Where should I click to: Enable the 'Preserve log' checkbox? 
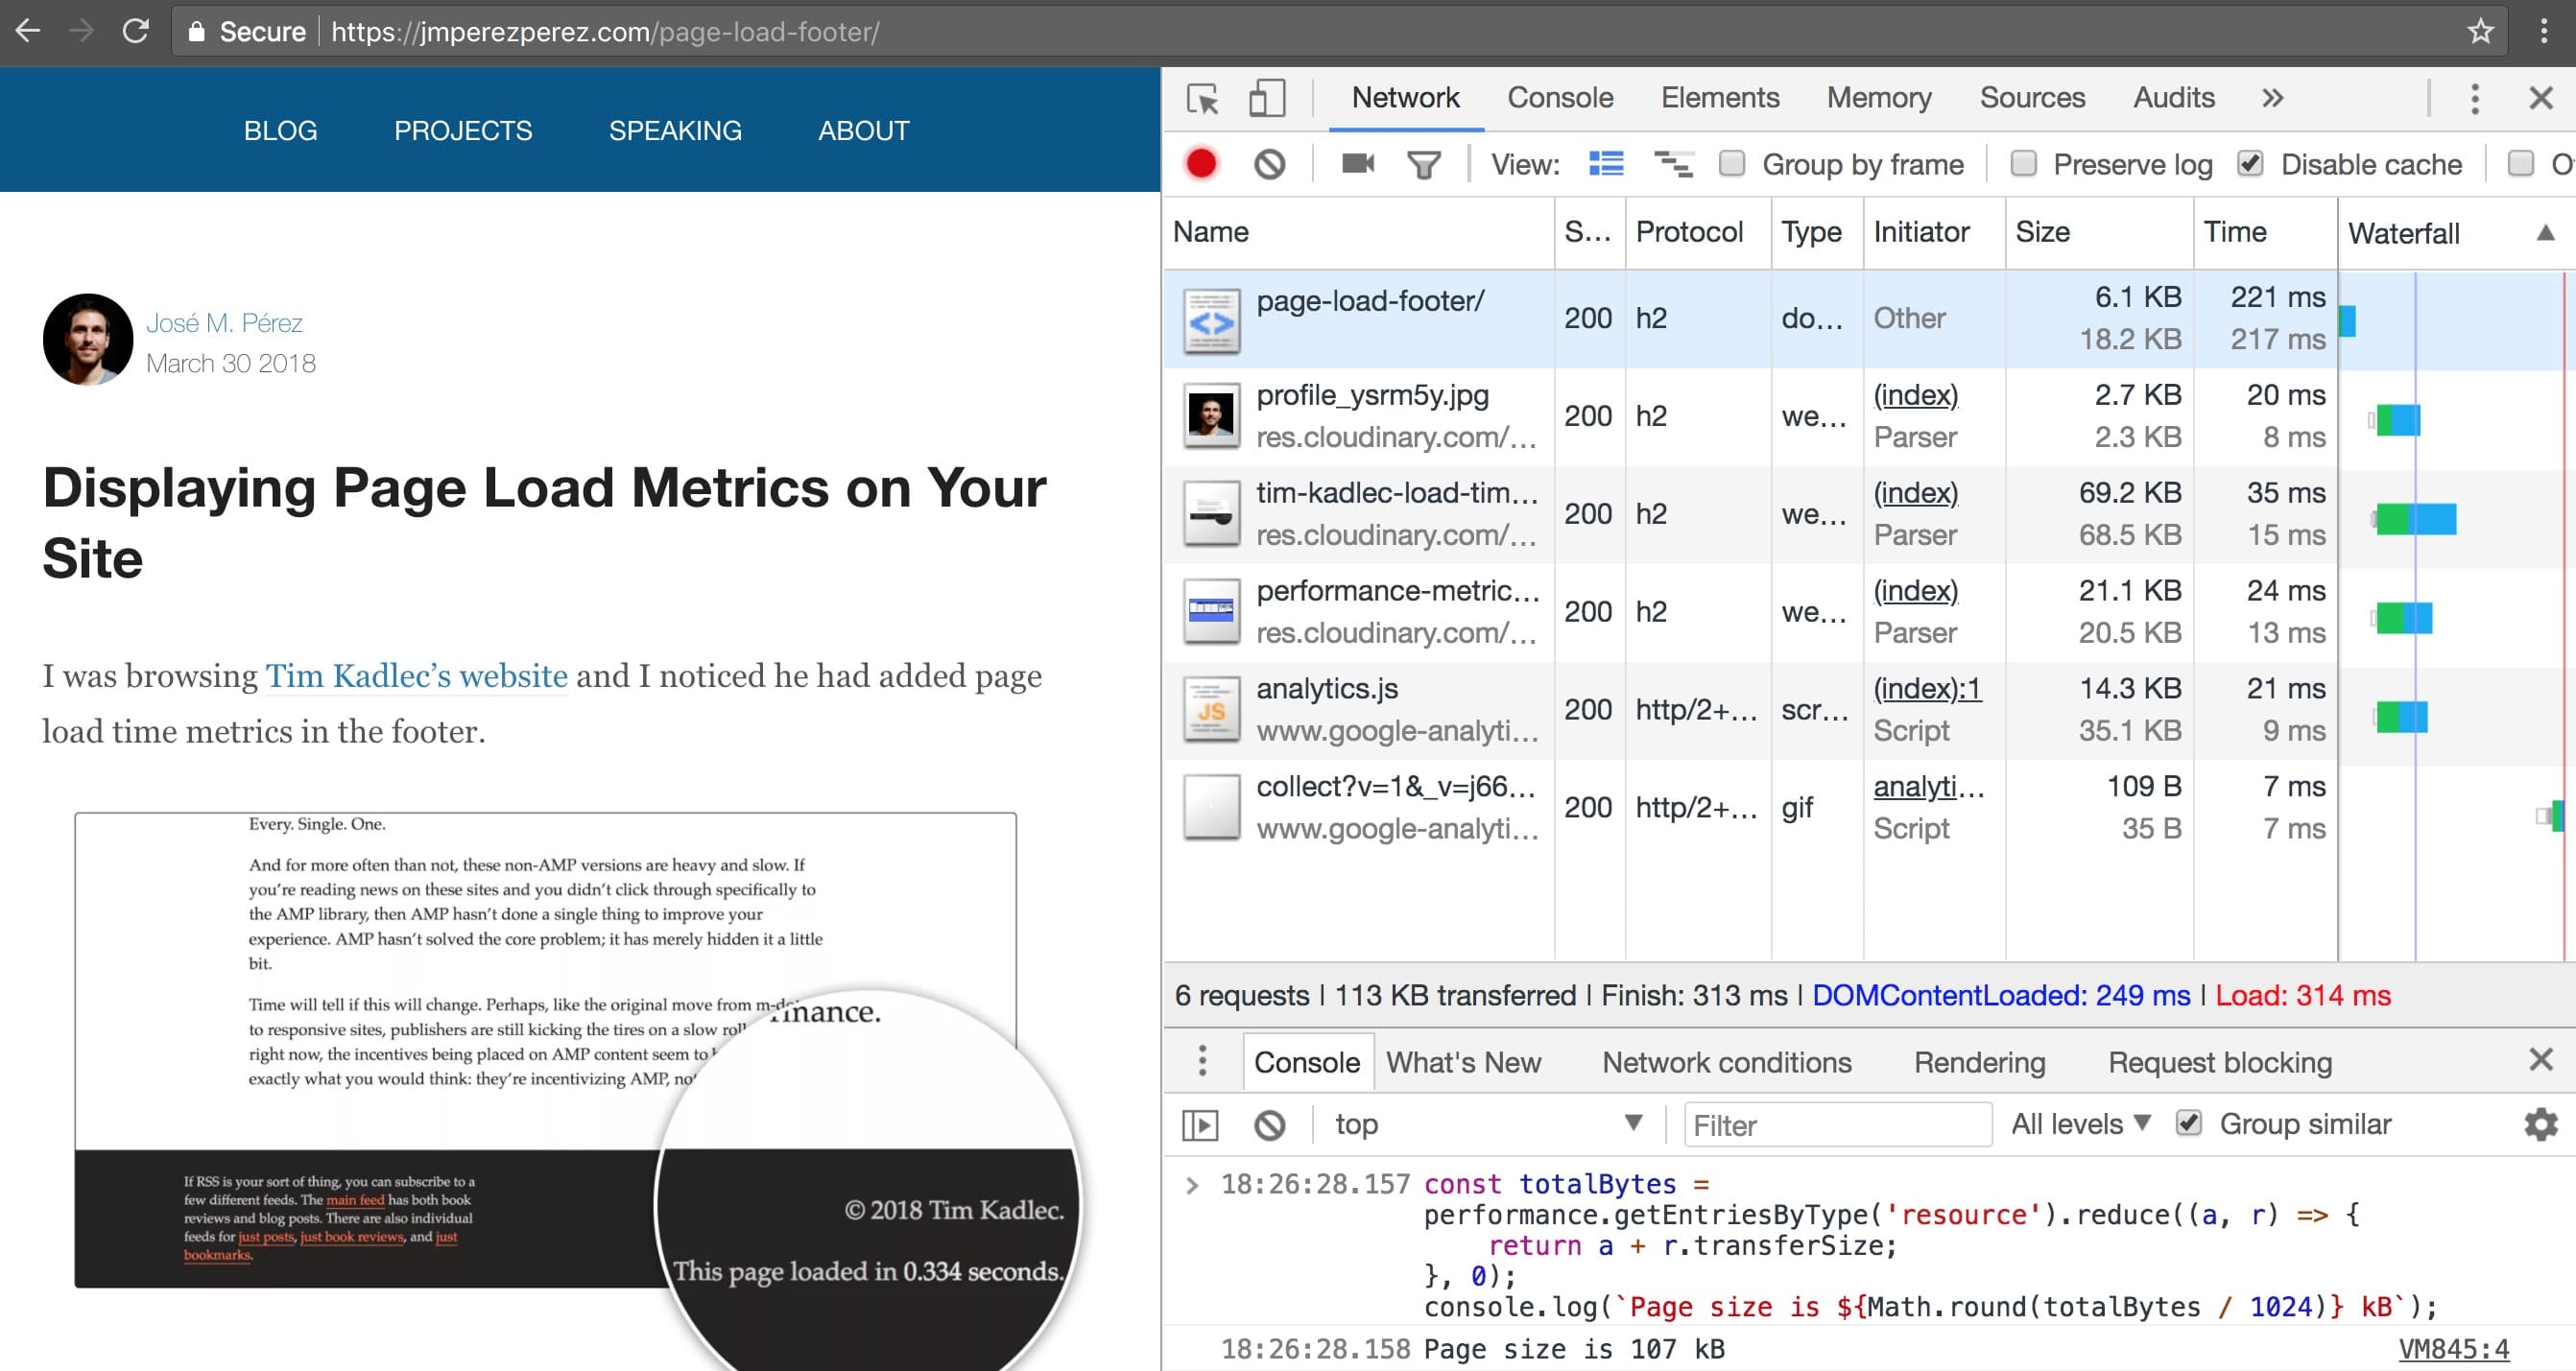tap(2022, 165)
